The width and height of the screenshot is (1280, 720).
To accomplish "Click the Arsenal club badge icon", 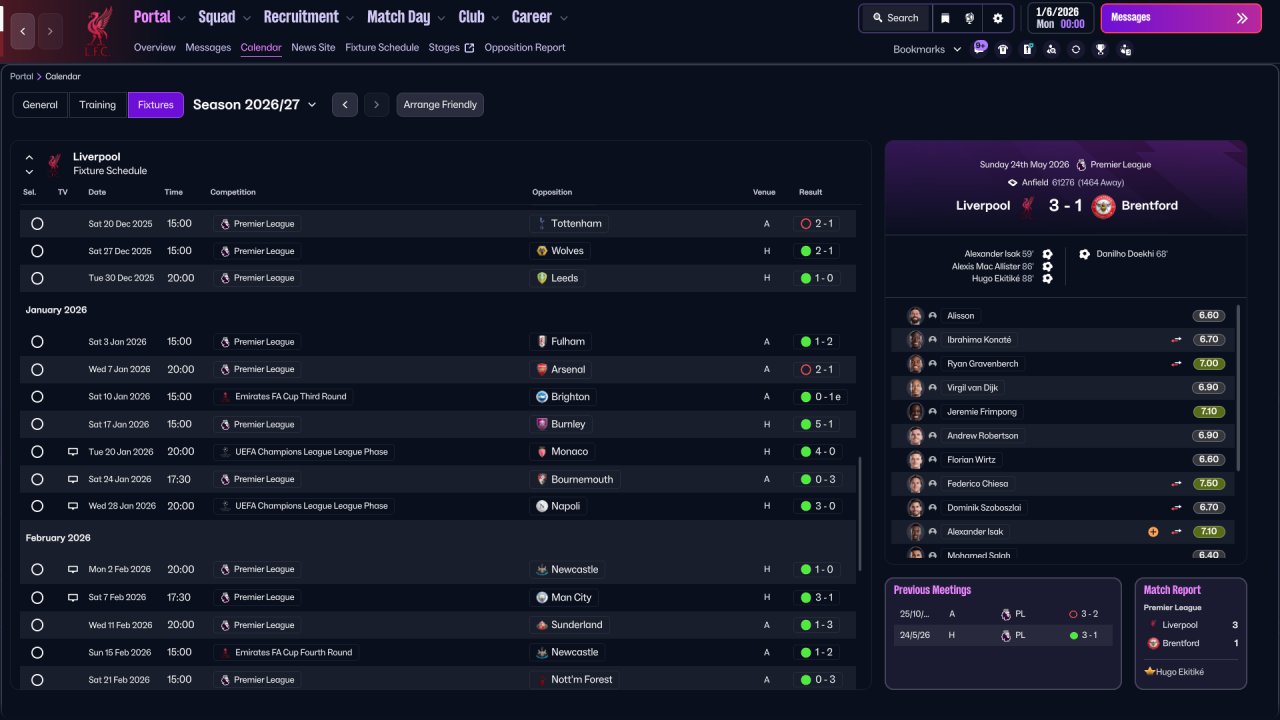I will coord(542,369).
